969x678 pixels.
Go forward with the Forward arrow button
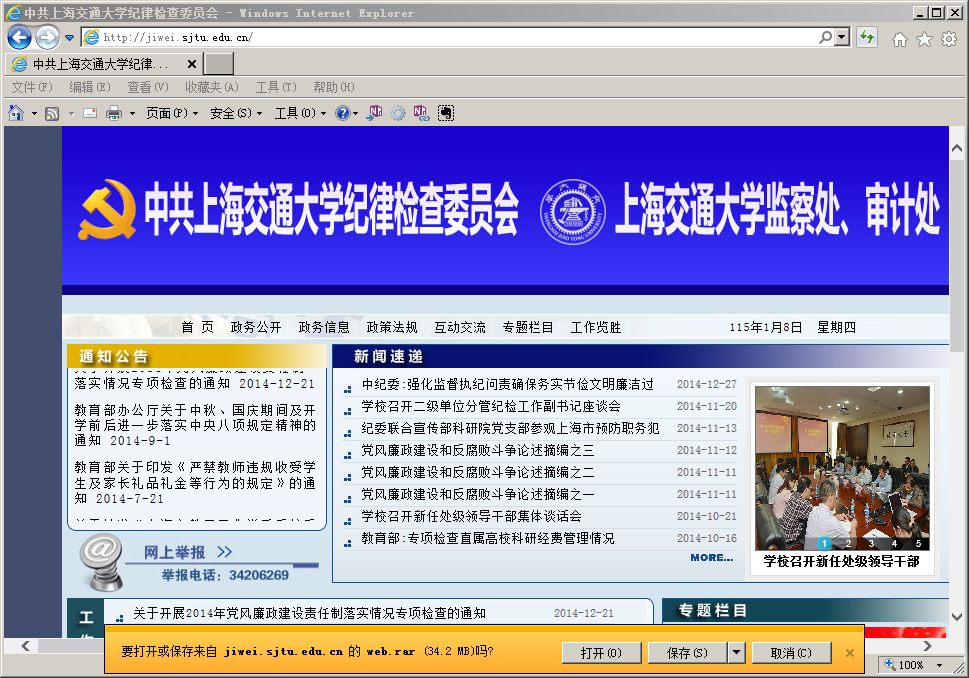click(48, 38)
